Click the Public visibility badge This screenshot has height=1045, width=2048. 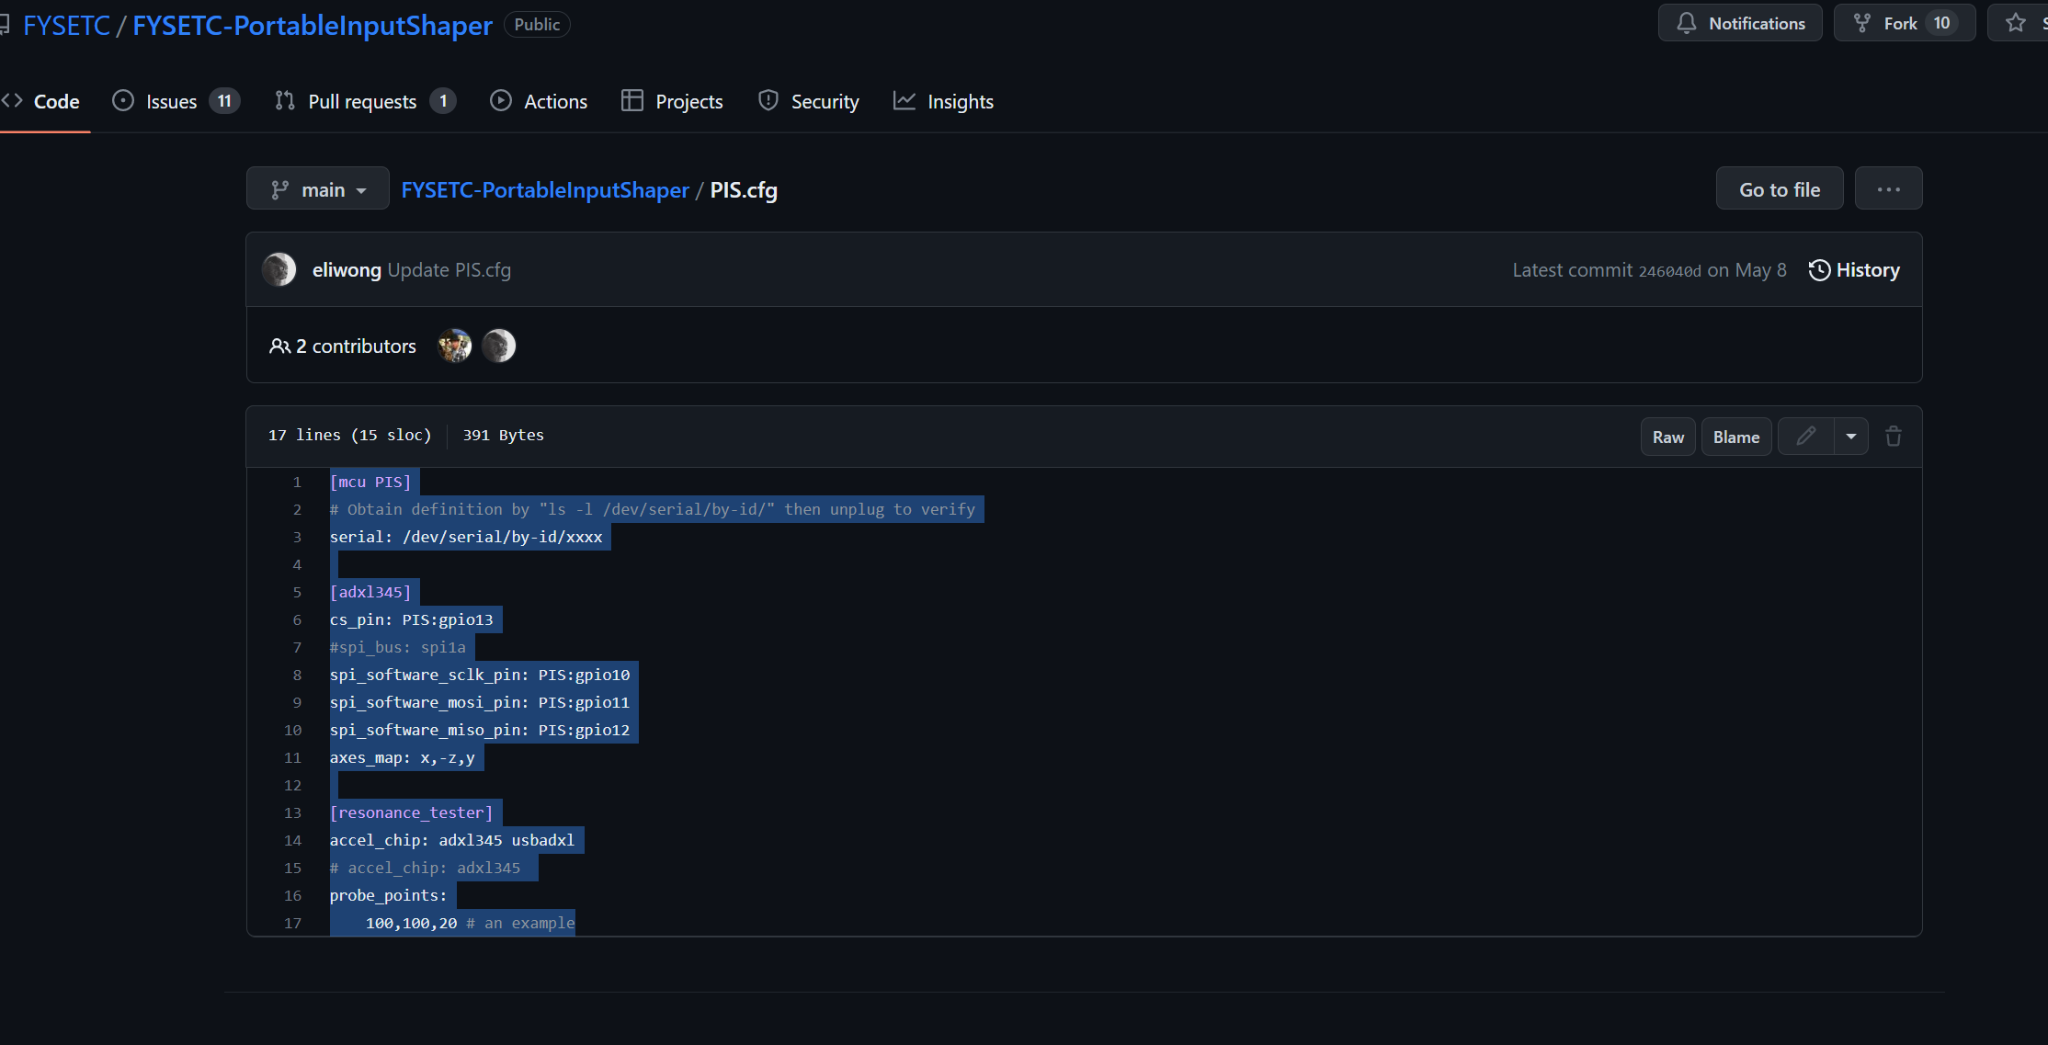[x=537, y=24]
